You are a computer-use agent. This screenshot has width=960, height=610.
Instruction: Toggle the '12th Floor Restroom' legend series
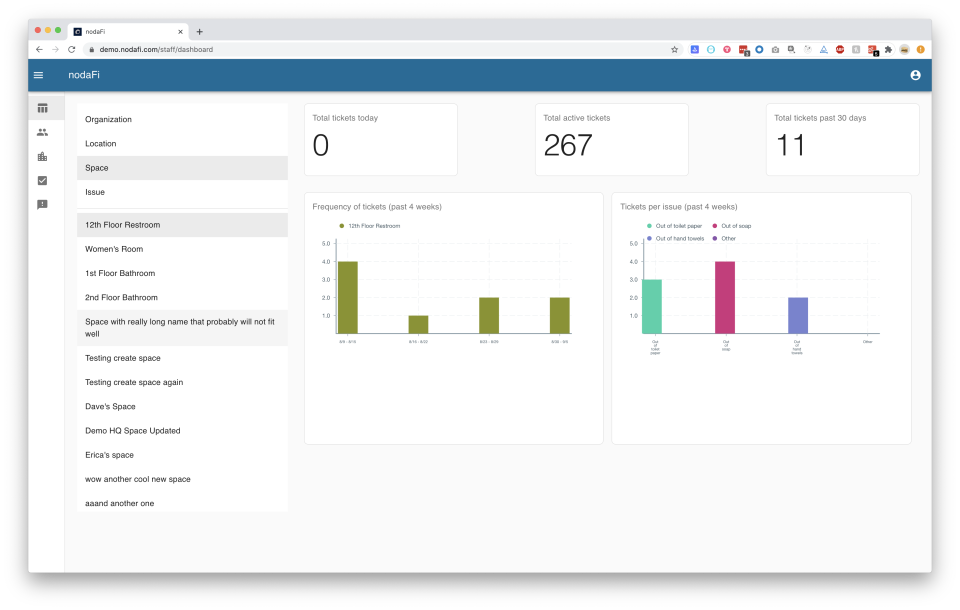click(x=372, y=226)
